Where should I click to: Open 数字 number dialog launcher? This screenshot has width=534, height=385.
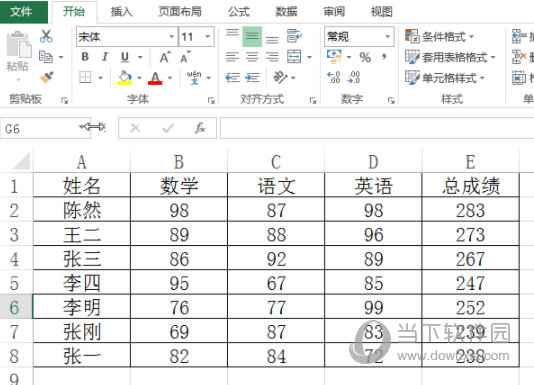(x=391, y=101)
